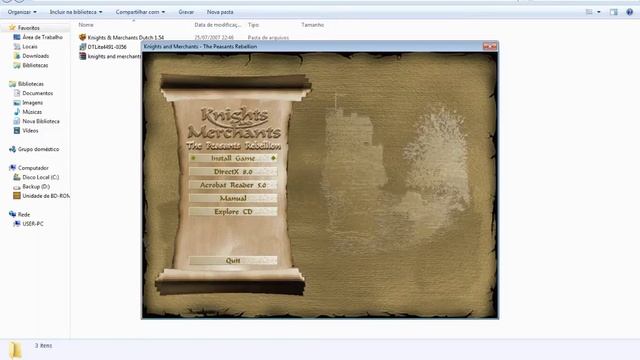
Task: Choose Acrobat Reader 5.0 in installer menu
Action: (x=233, y=185)
